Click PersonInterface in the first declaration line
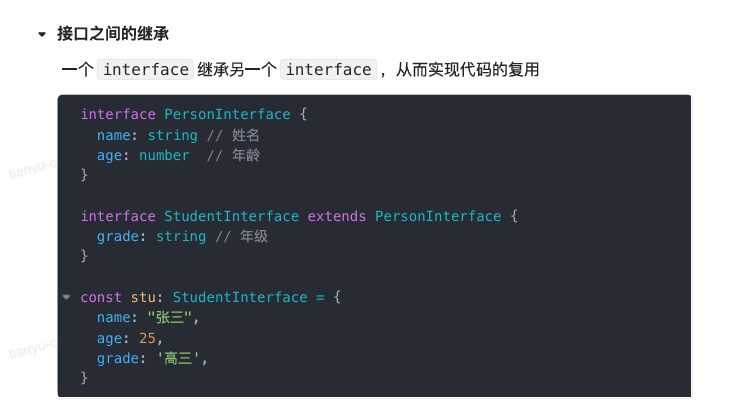 pyautogui.click(x=227, y=114)
